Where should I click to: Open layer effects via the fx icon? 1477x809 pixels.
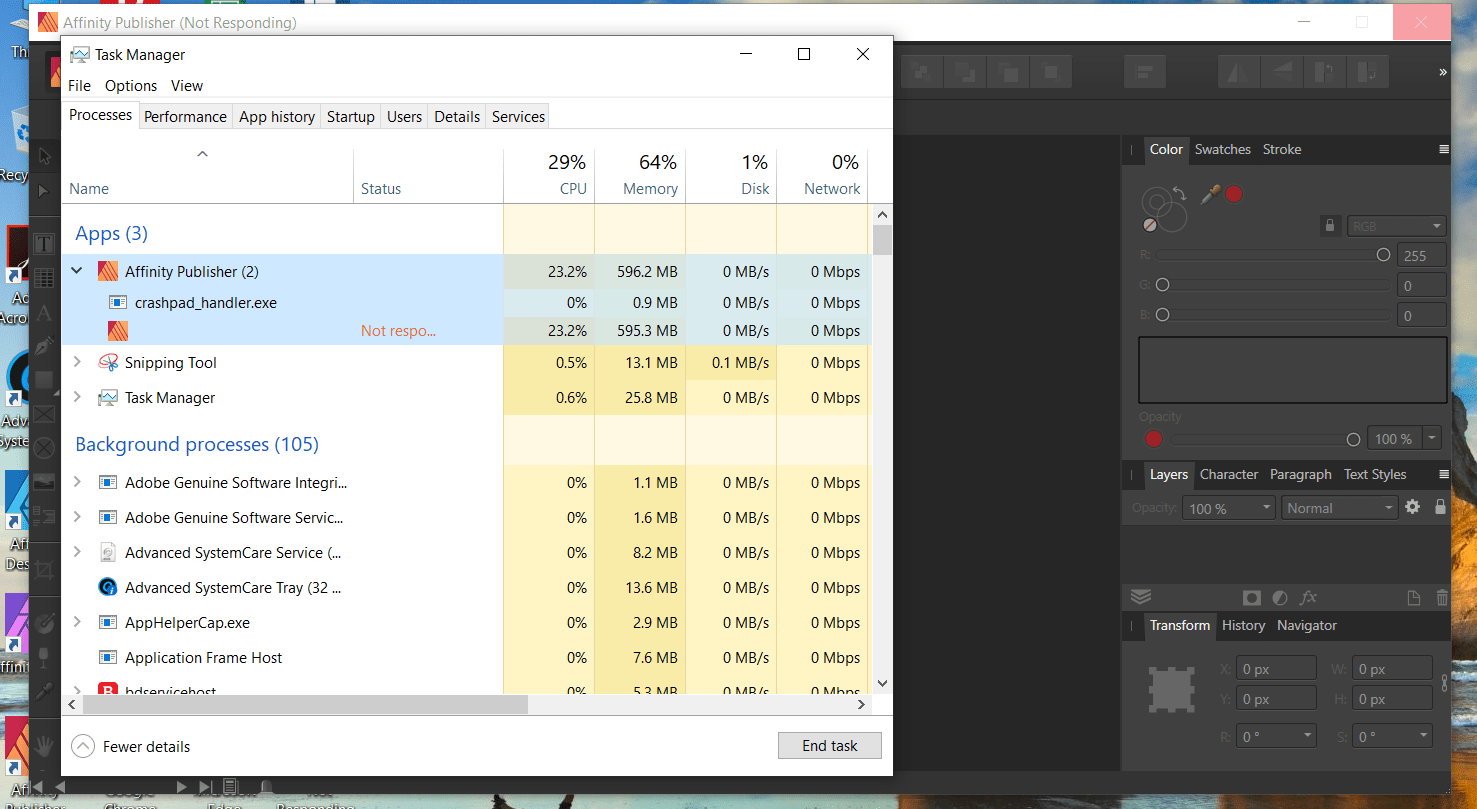coord(1308,597)
